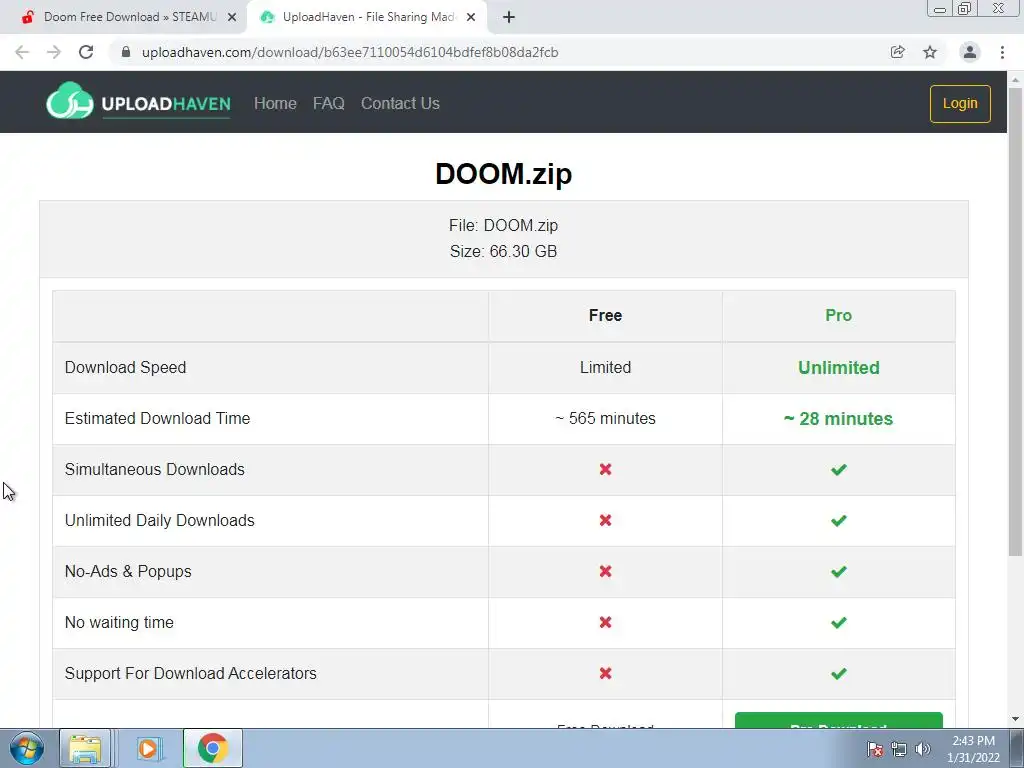The height and width of the screenshot is (768, 1024).
Task: Click 'Support For Download Accelerators' row label
Action: click(x=191, y=673)
